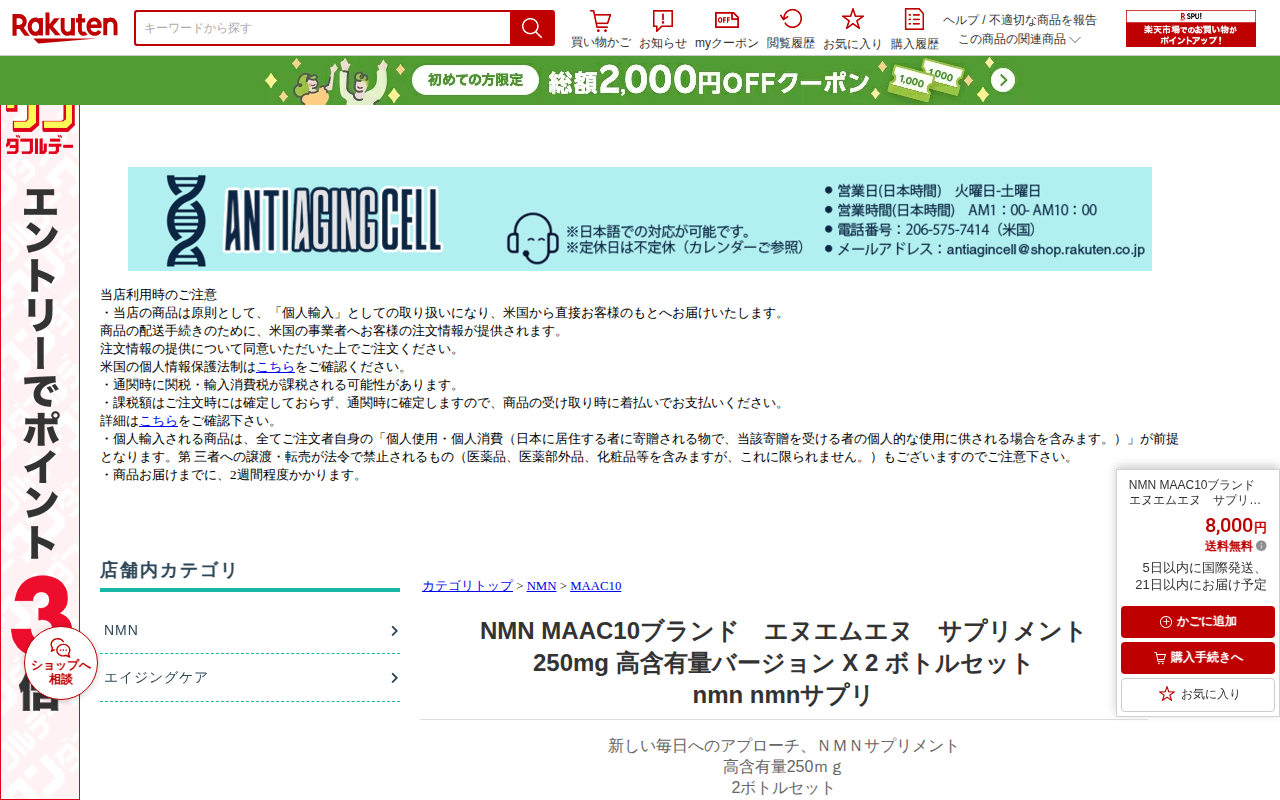Click 購入手続きへ button

point(1198,658)
